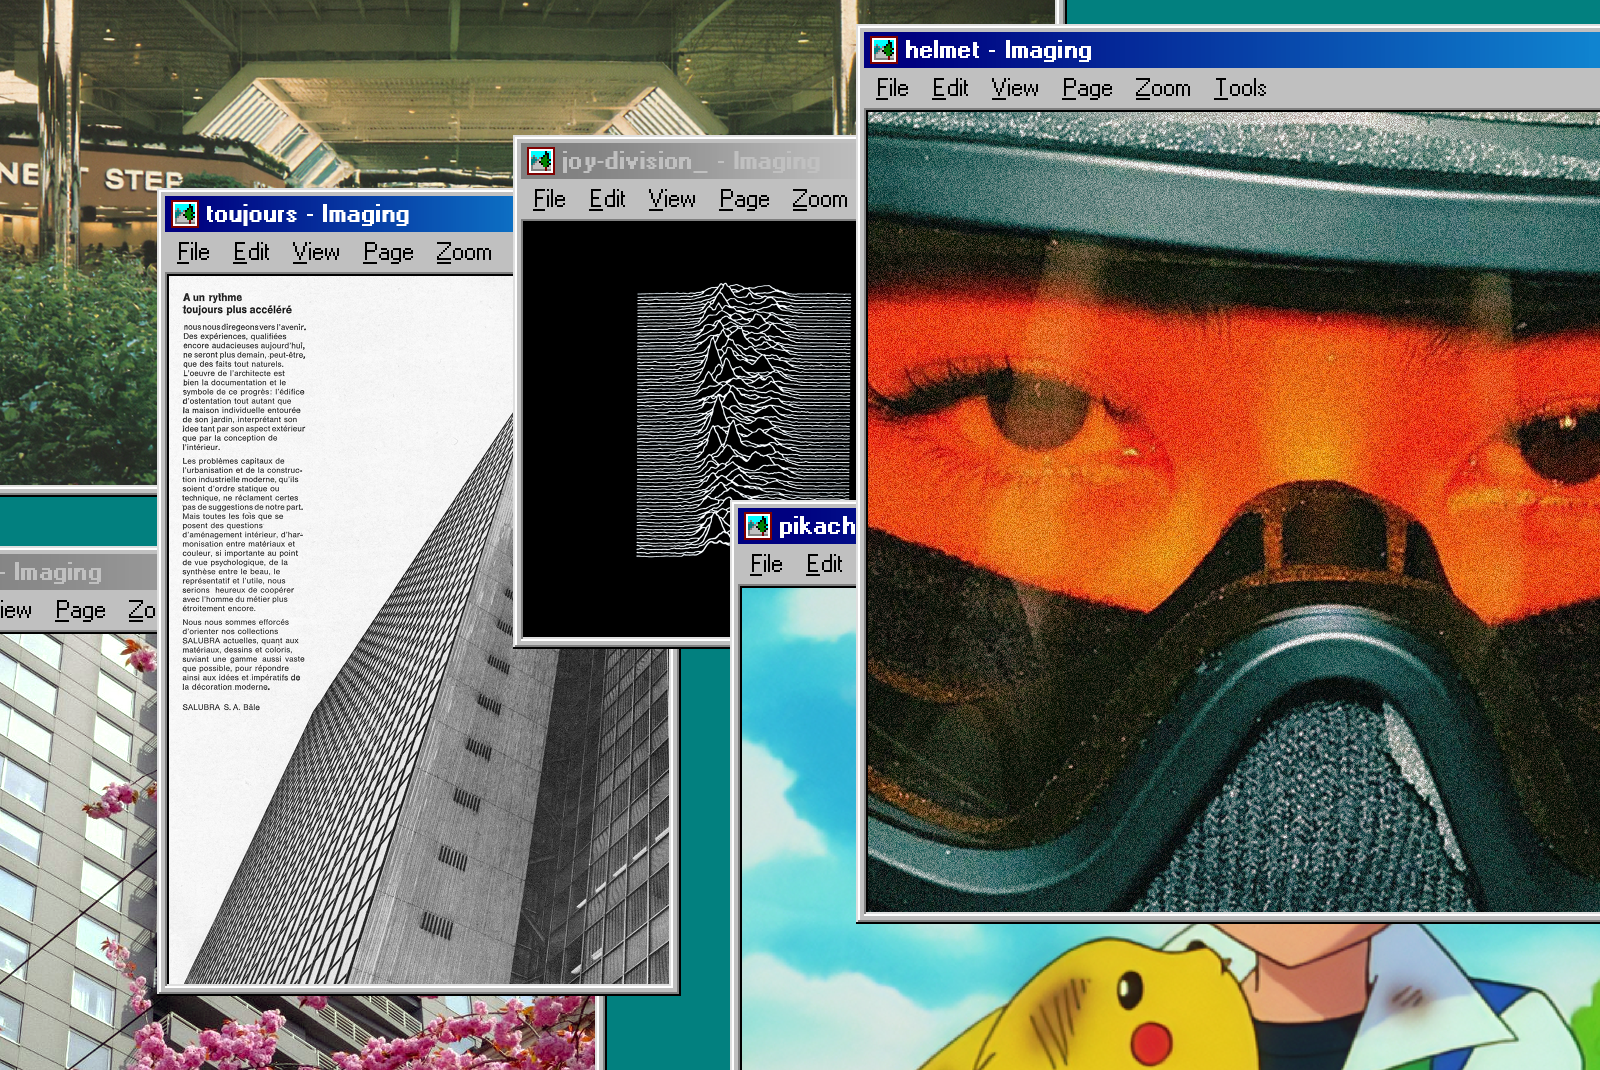The height and width of the screenshot is (1070, 1600).
Task: Open Zoom menu in joy-division window
Action: point(819,199)
